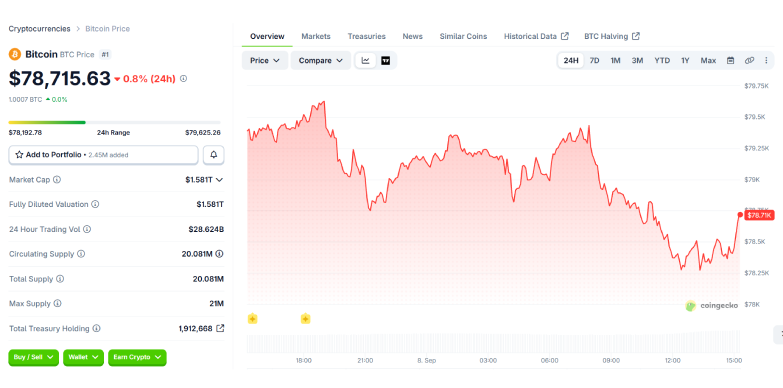The height and width of the screenshot is (388, 783).
Task: Click first yellow event marker under chart
Action: (x=253, y=319)
